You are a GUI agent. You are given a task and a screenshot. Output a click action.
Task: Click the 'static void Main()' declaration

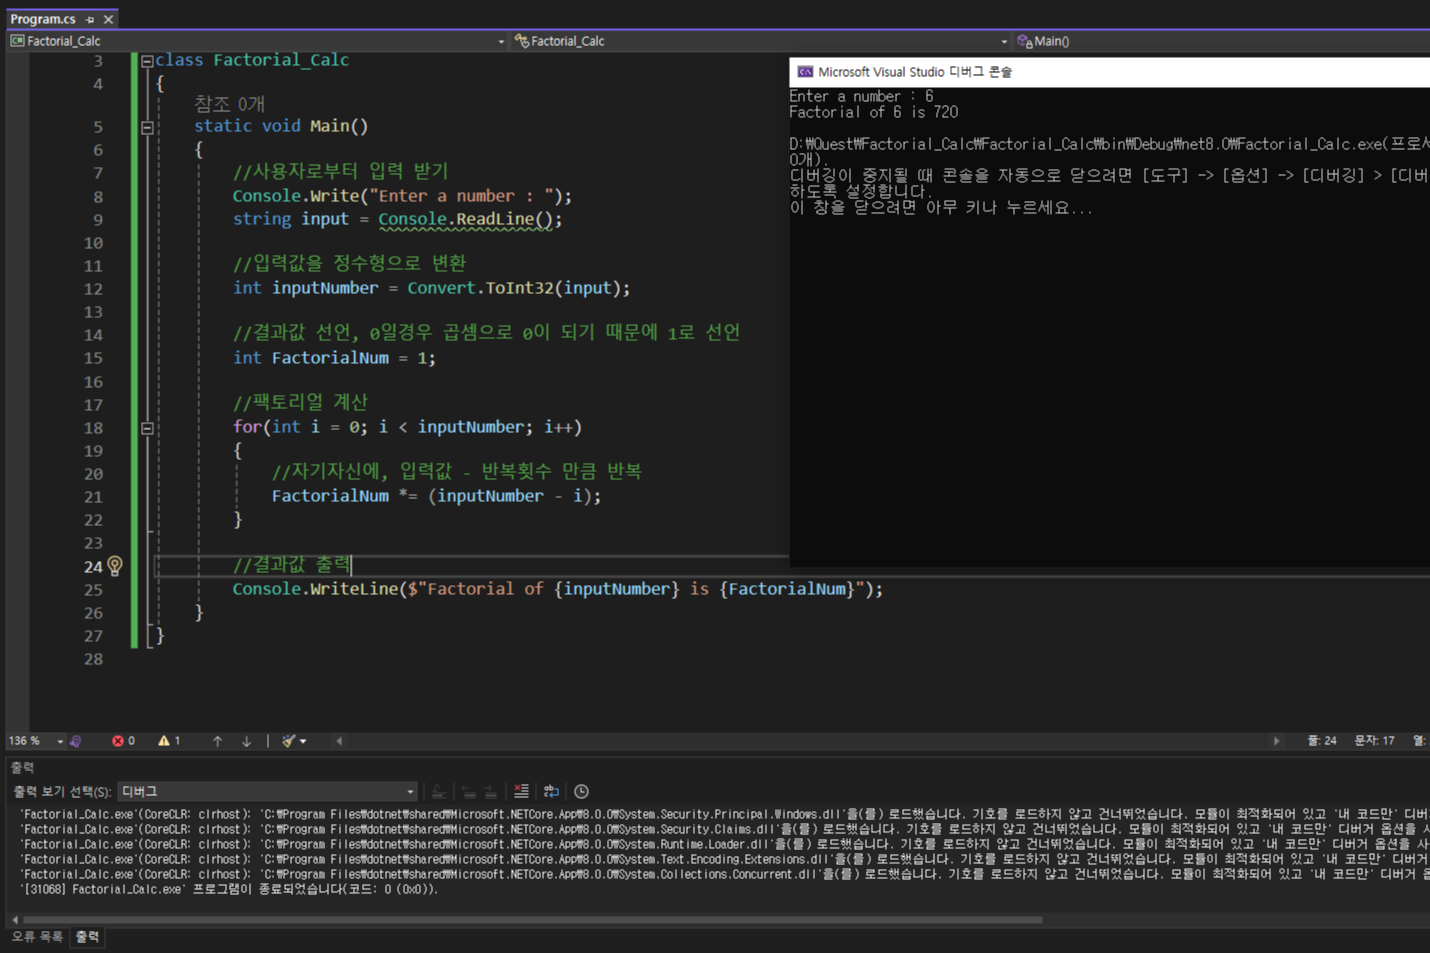click(x=281, y=126)
